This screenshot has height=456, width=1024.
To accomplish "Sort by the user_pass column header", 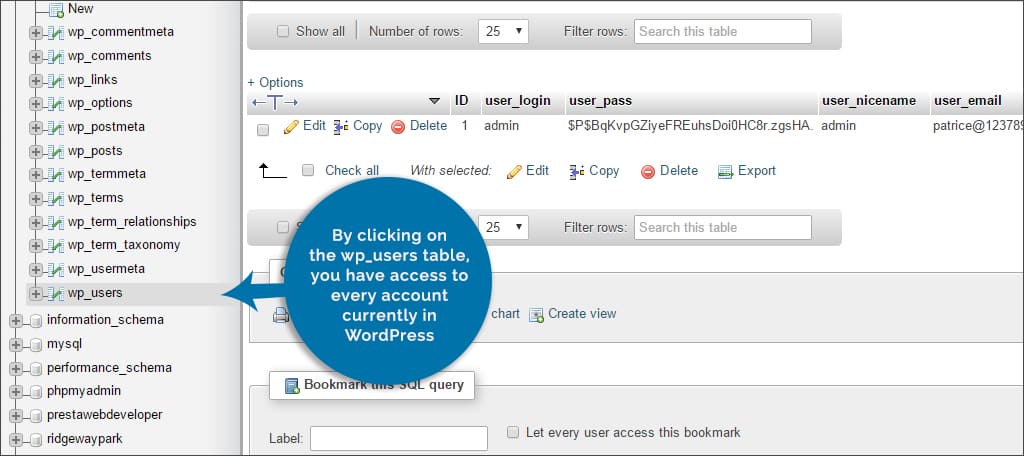I will pyautogui.click(x=600, y=101).
